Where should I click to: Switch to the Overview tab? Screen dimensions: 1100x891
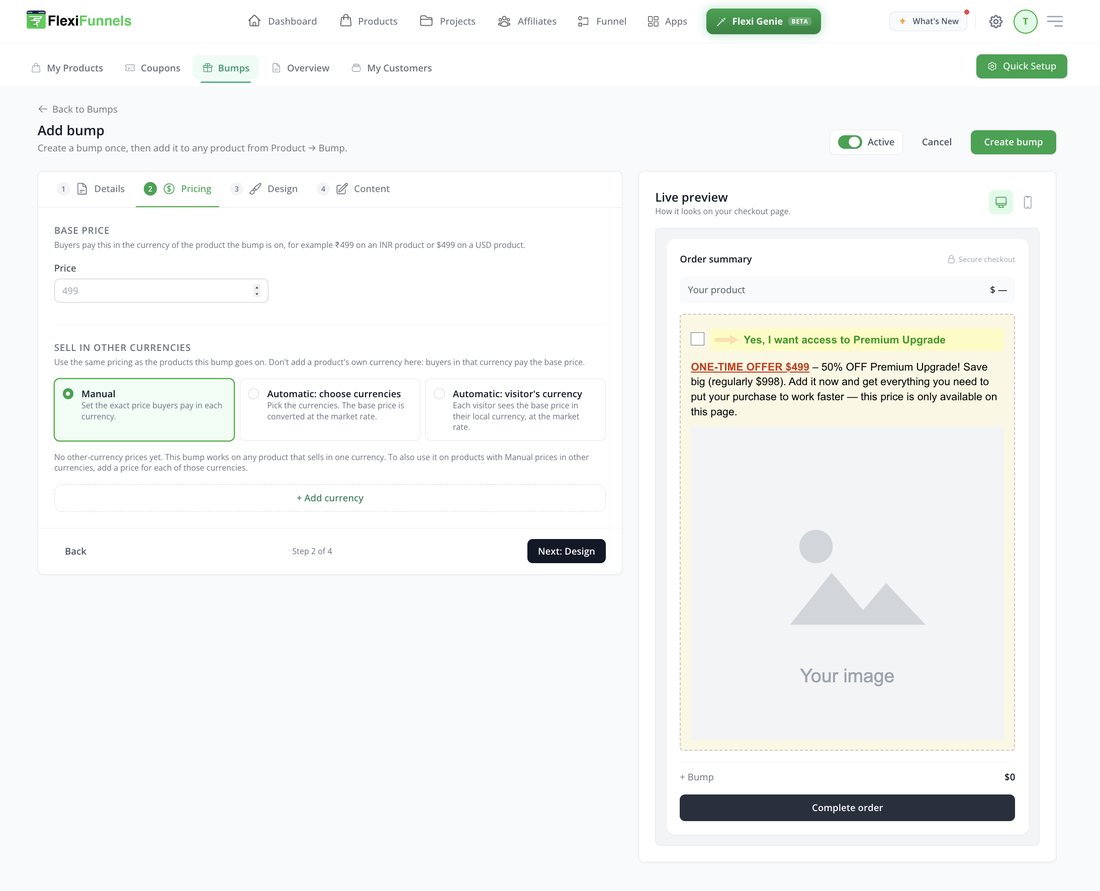click(300, 68)
